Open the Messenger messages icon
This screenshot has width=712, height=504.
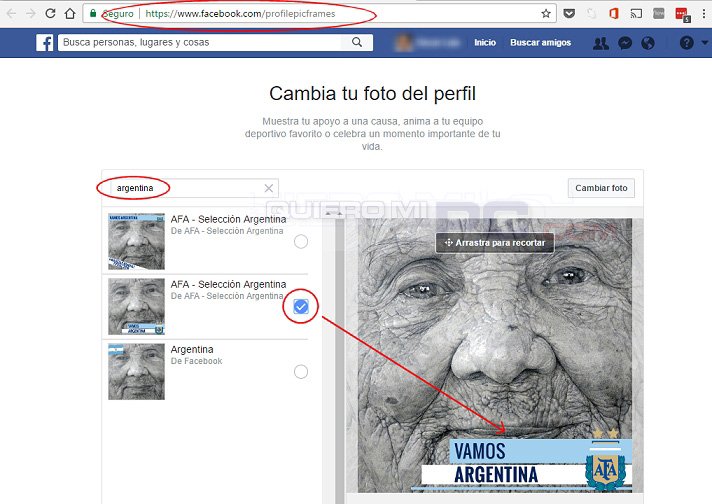pyautogui.click(x=625, y=43)
